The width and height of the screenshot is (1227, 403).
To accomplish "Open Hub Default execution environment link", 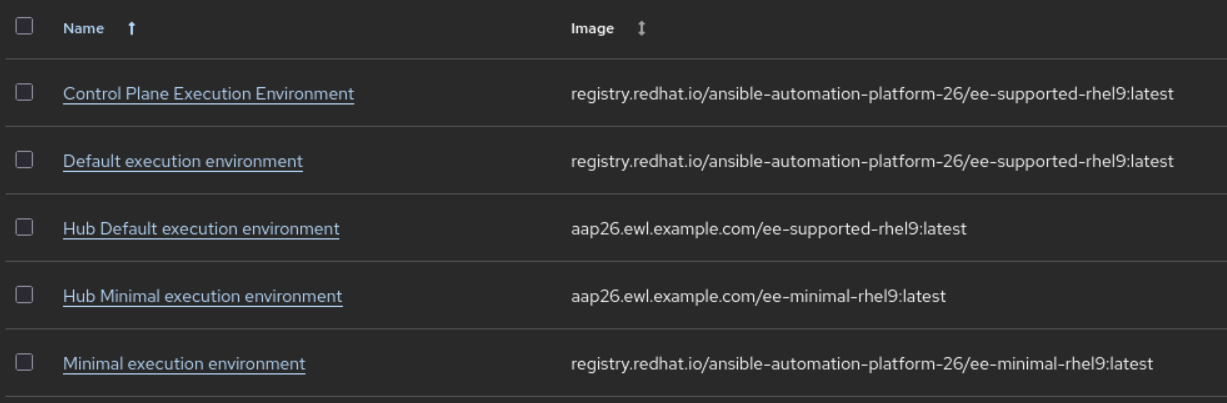I will point(201,229).
